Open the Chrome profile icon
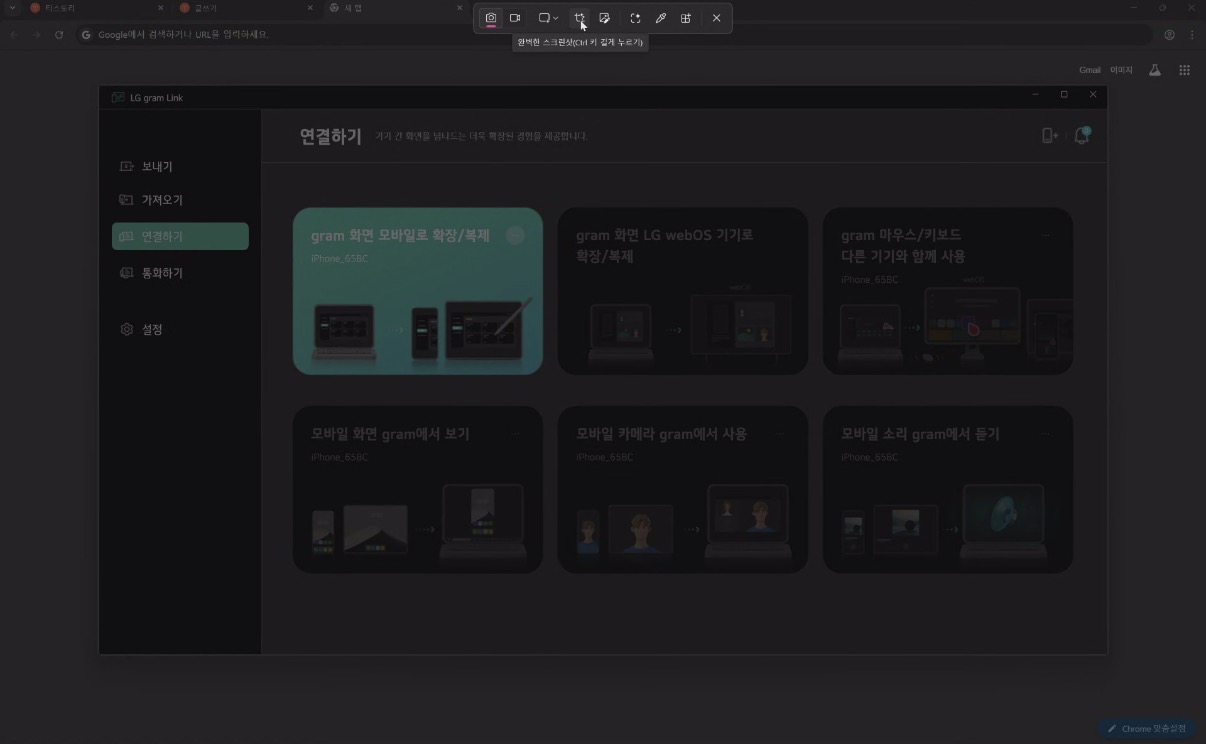The height and width of the screenshot is (744, 1206). coord(1169,34)
